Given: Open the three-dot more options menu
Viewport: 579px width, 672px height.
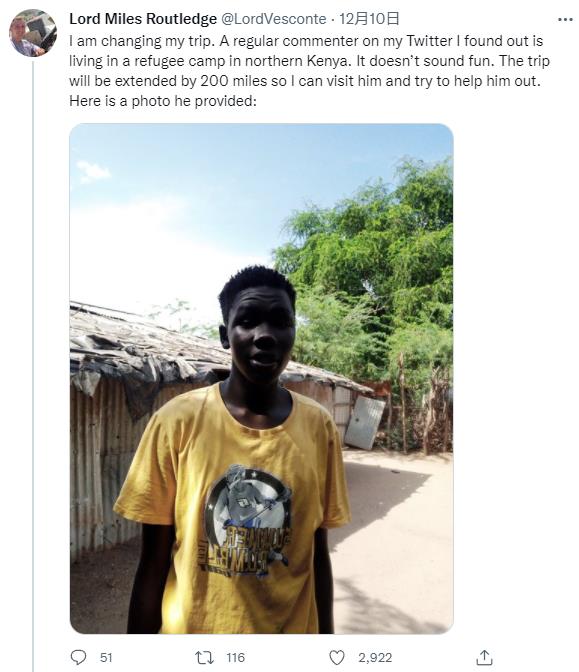Looking at the screenshot, I should [x=565, y=19].
